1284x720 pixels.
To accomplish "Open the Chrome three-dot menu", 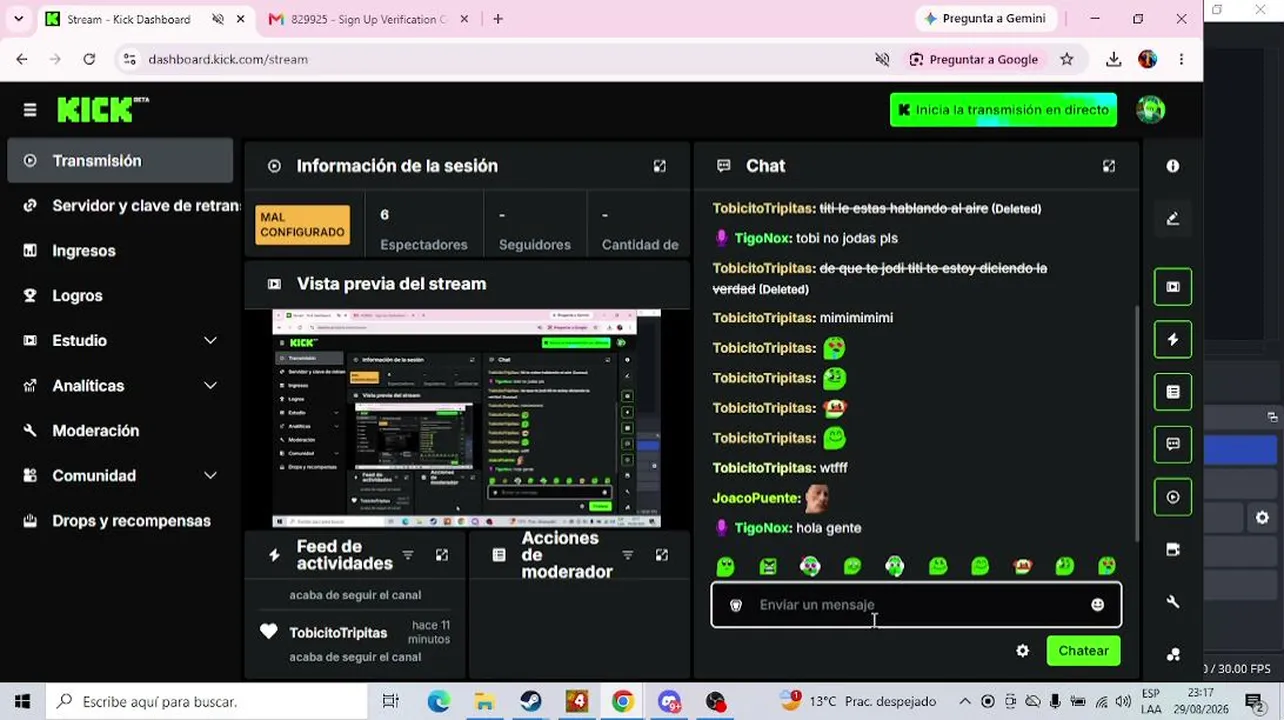I will pos(1181,59).
